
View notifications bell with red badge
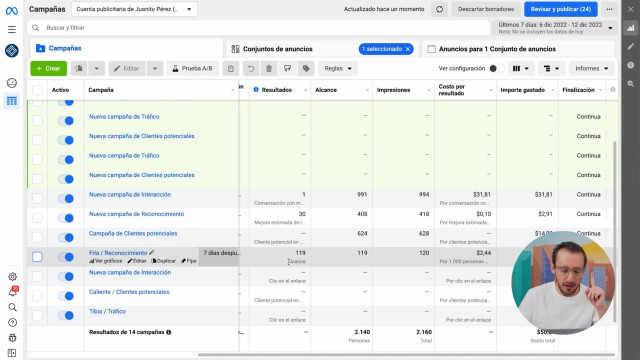click(13, 291)
